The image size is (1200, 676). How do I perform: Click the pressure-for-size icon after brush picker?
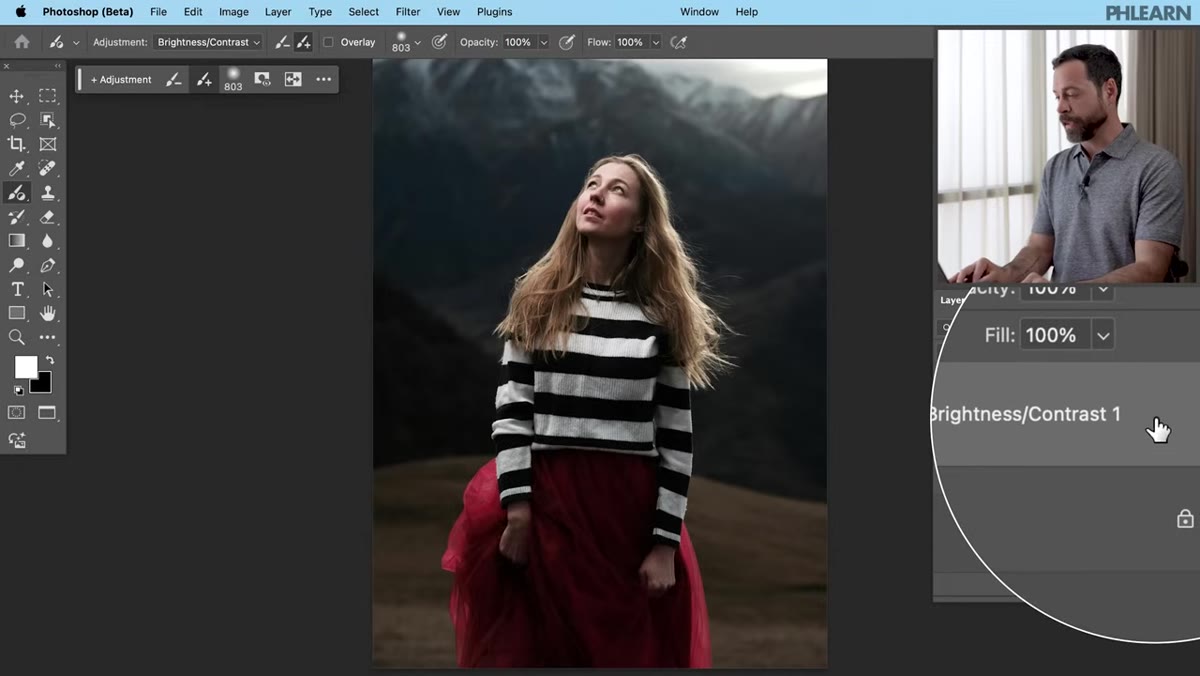439,42
